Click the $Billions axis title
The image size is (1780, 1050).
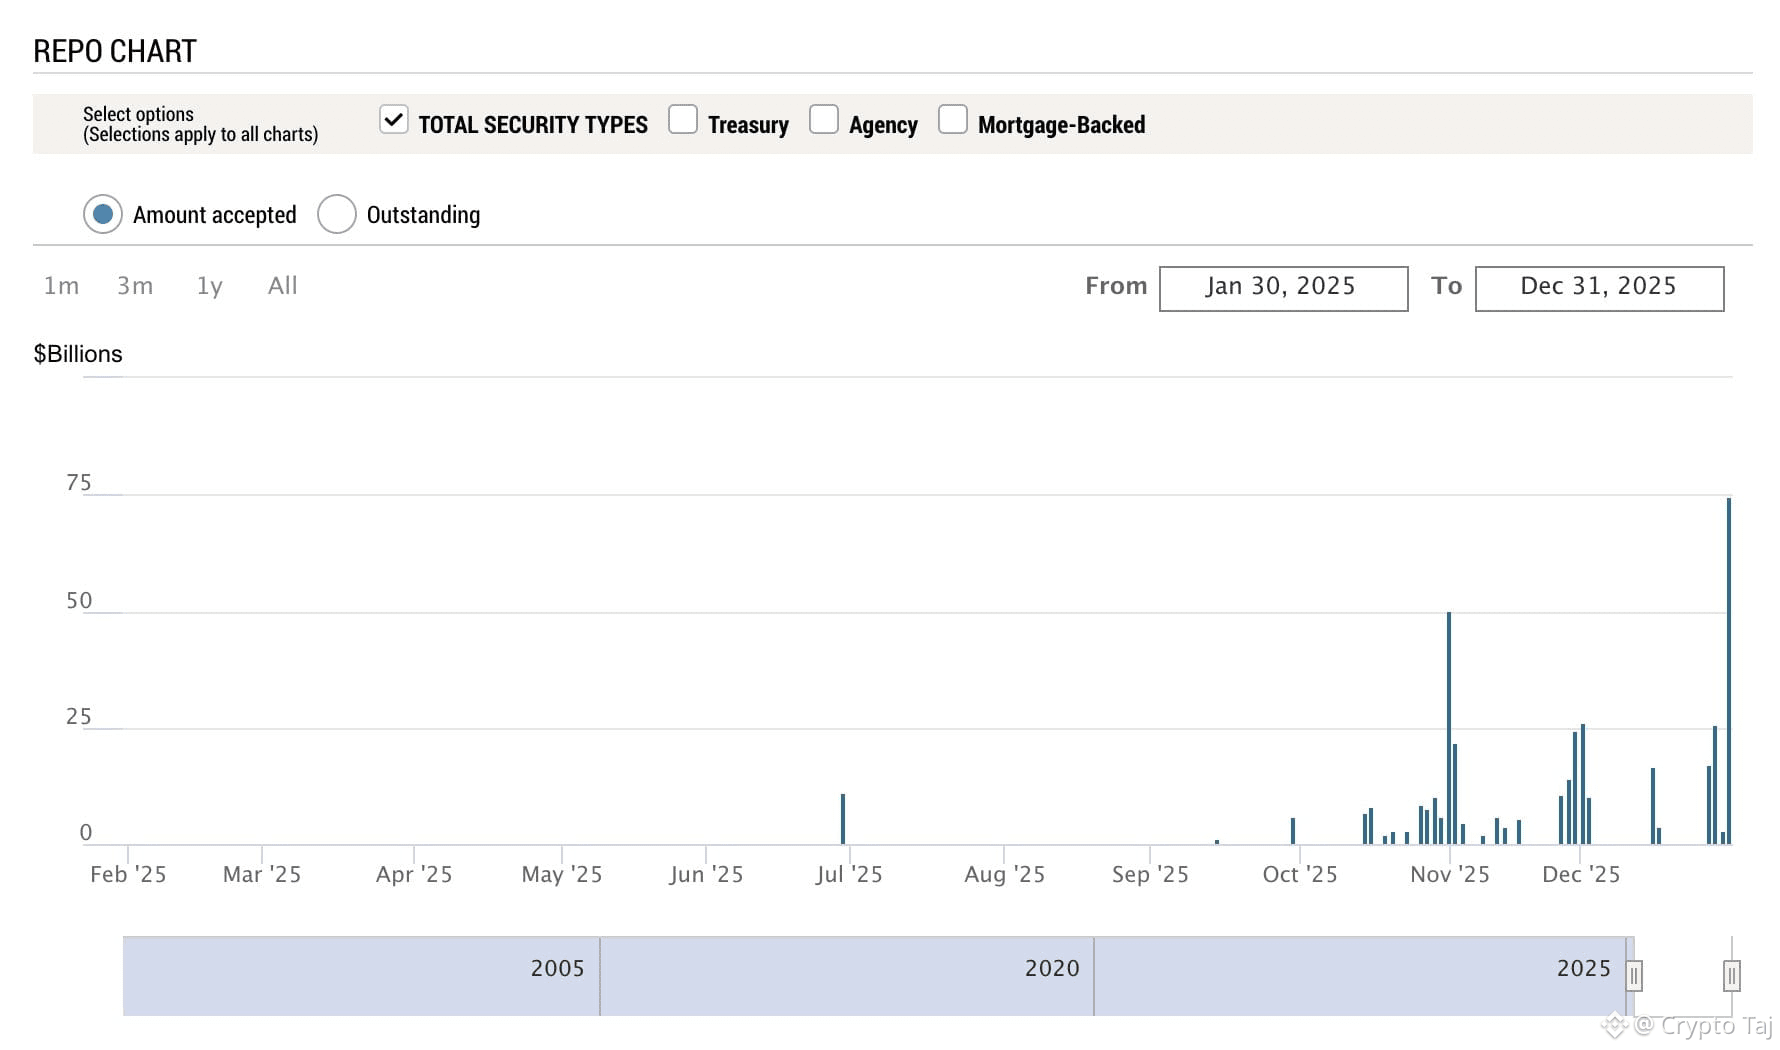(x=78, y=354)
